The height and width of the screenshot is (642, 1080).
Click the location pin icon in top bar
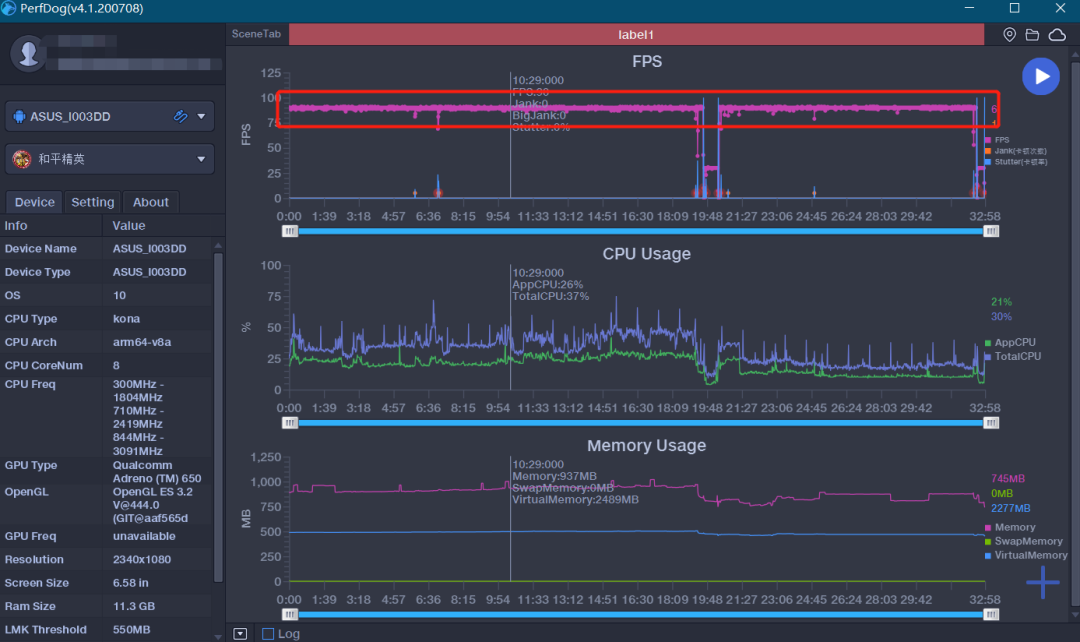click(x=1009, y=35)
